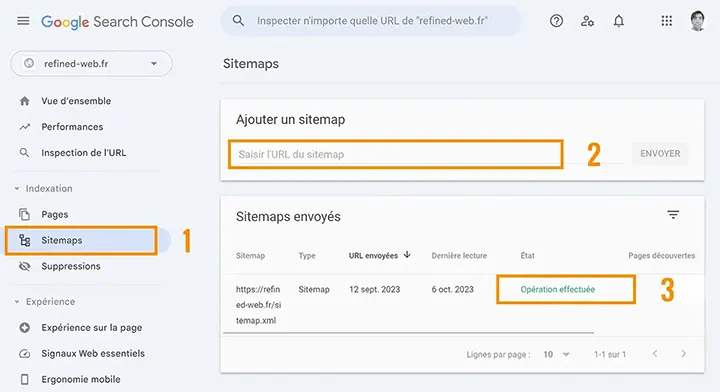Sort by the Pages découvertes column header

pos(661,255)
